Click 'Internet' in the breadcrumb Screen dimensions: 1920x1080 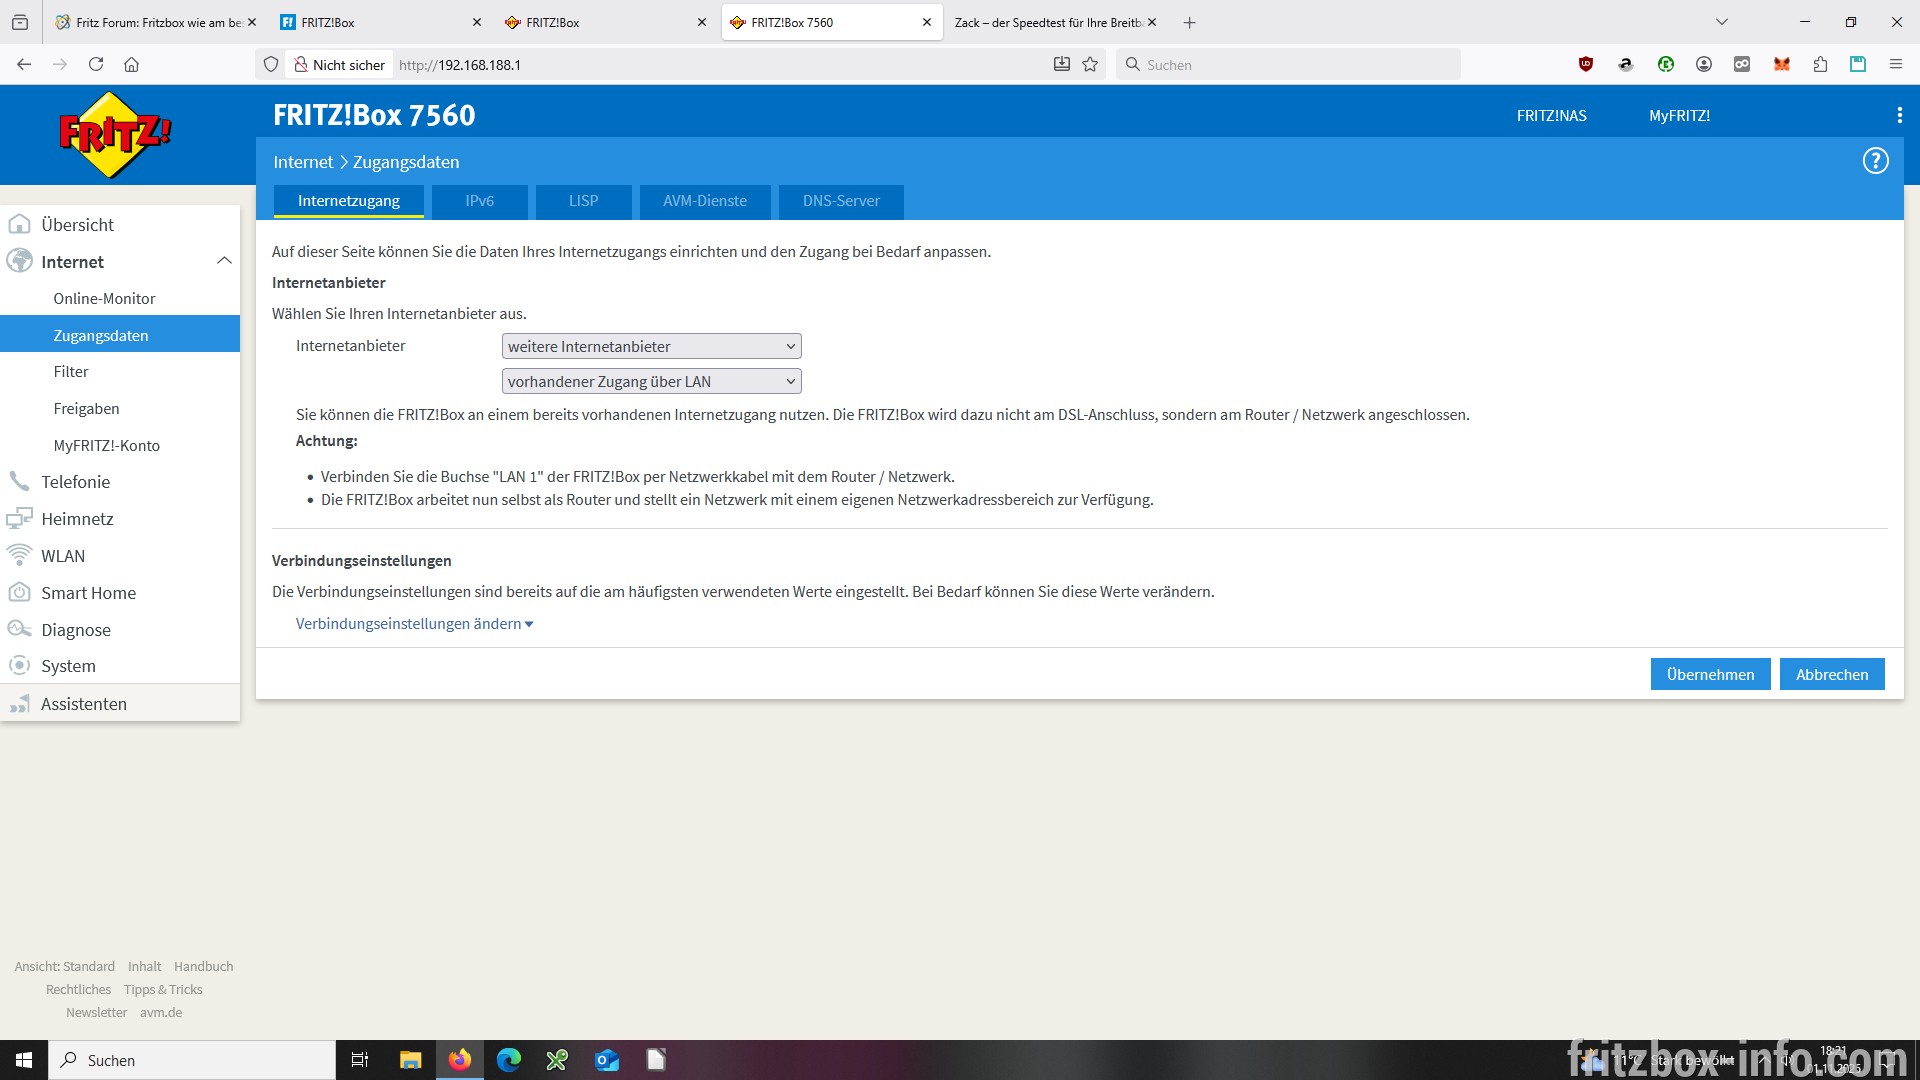tap(303, 162)
